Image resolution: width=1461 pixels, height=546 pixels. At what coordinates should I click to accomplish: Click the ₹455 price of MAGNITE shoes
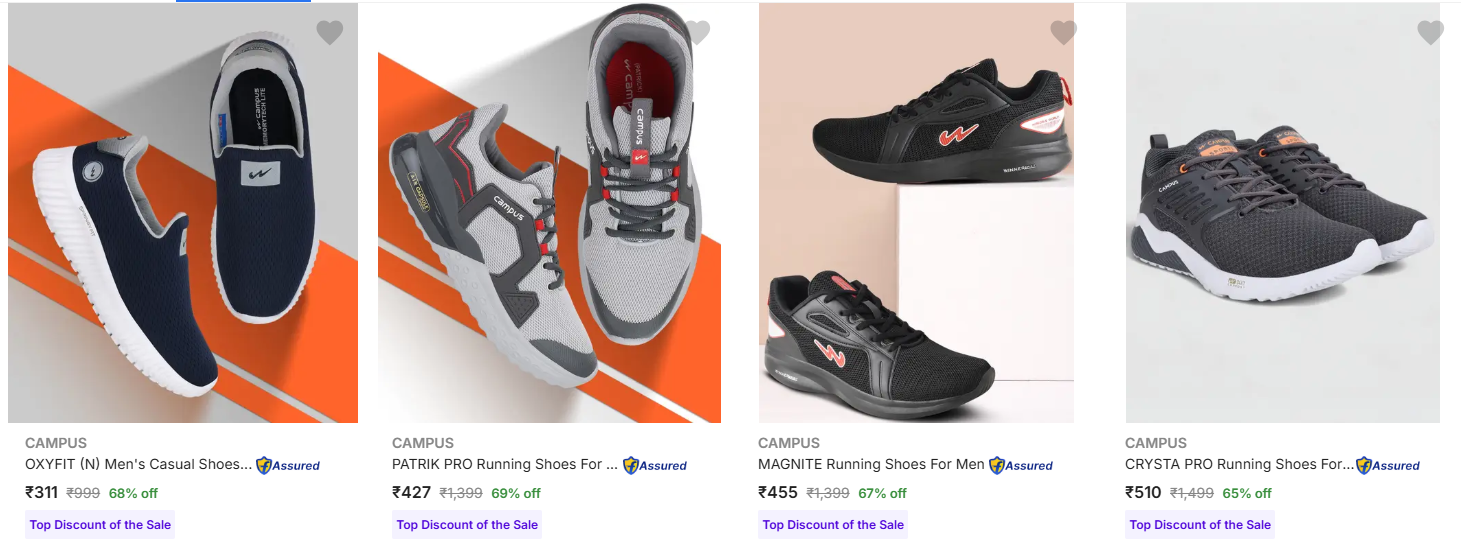pyautogui.click(x=778, y=492)
